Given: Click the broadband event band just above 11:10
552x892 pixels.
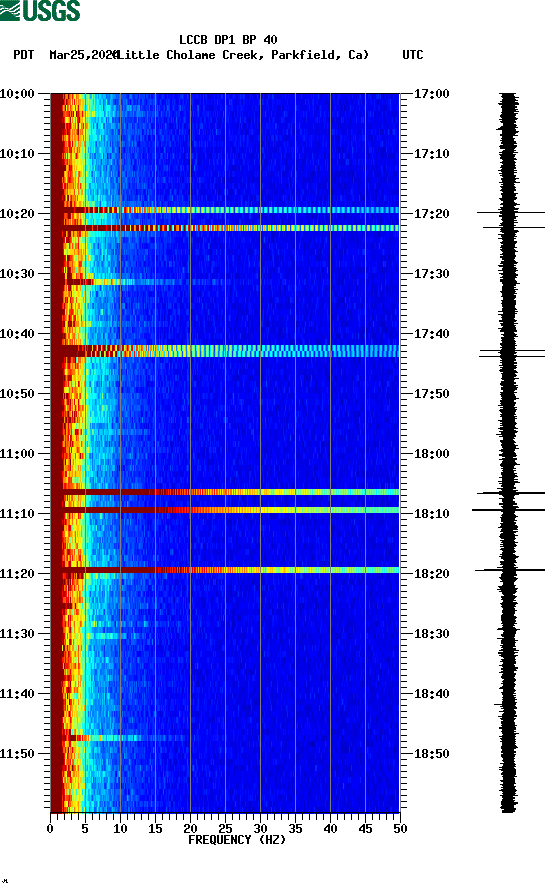Looking at the screenshot, I should [x=225, y=510].
